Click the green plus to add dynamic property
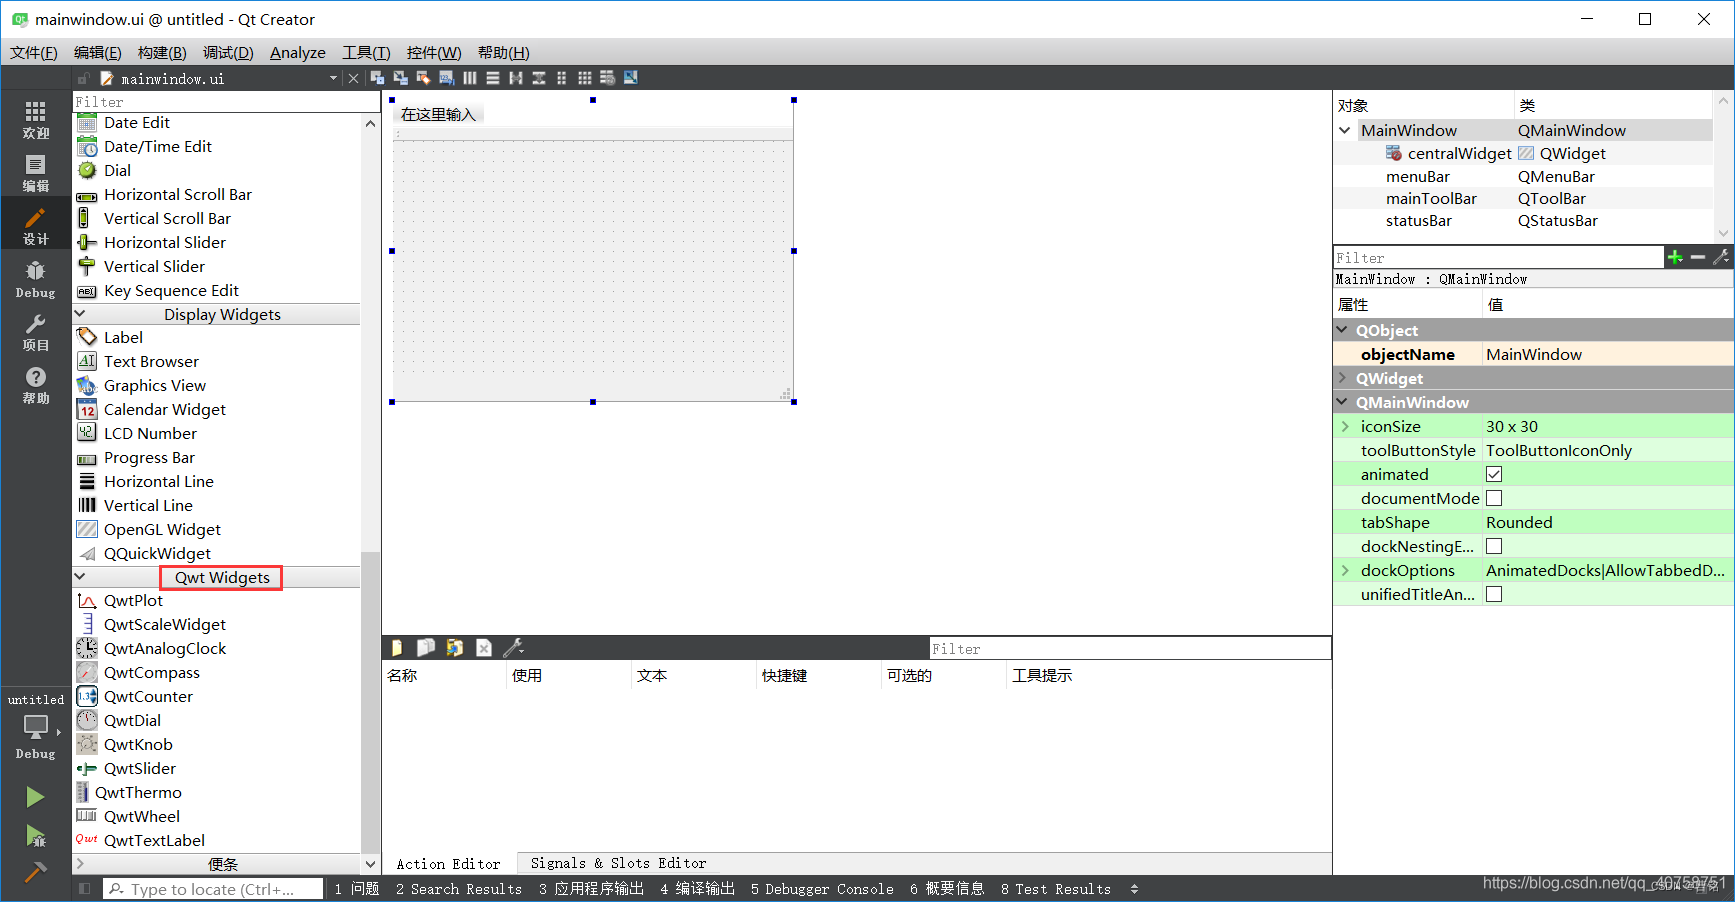This screenshot has height=902, width=1735. [x=1676, y=256]
